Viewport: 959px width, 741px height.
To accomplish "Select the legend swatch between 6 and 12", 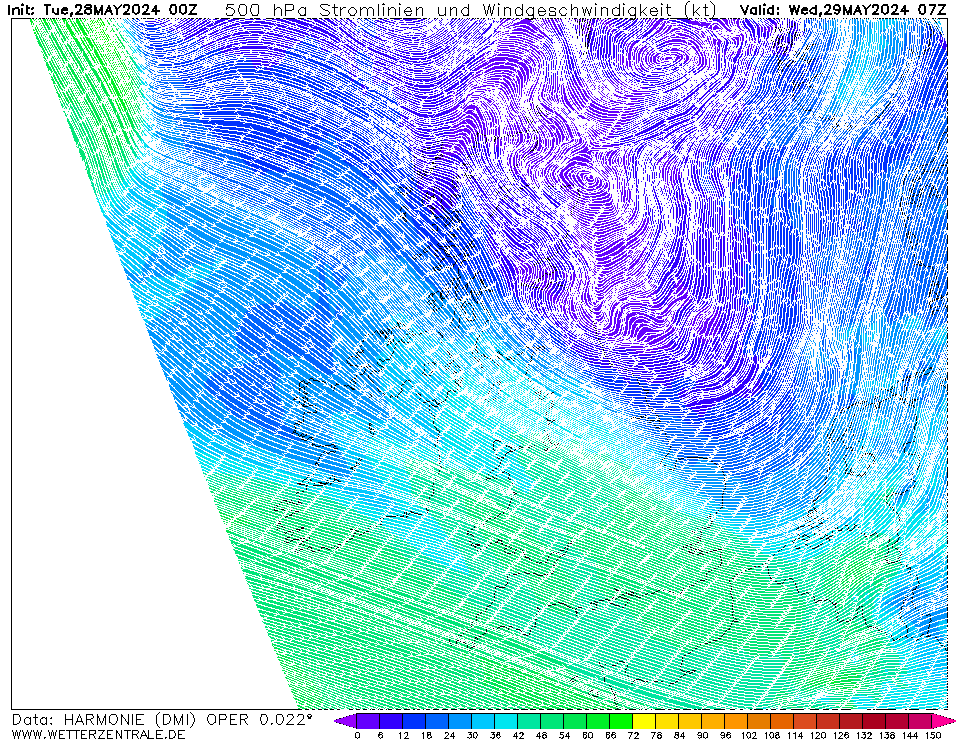I will pos(391,721).
